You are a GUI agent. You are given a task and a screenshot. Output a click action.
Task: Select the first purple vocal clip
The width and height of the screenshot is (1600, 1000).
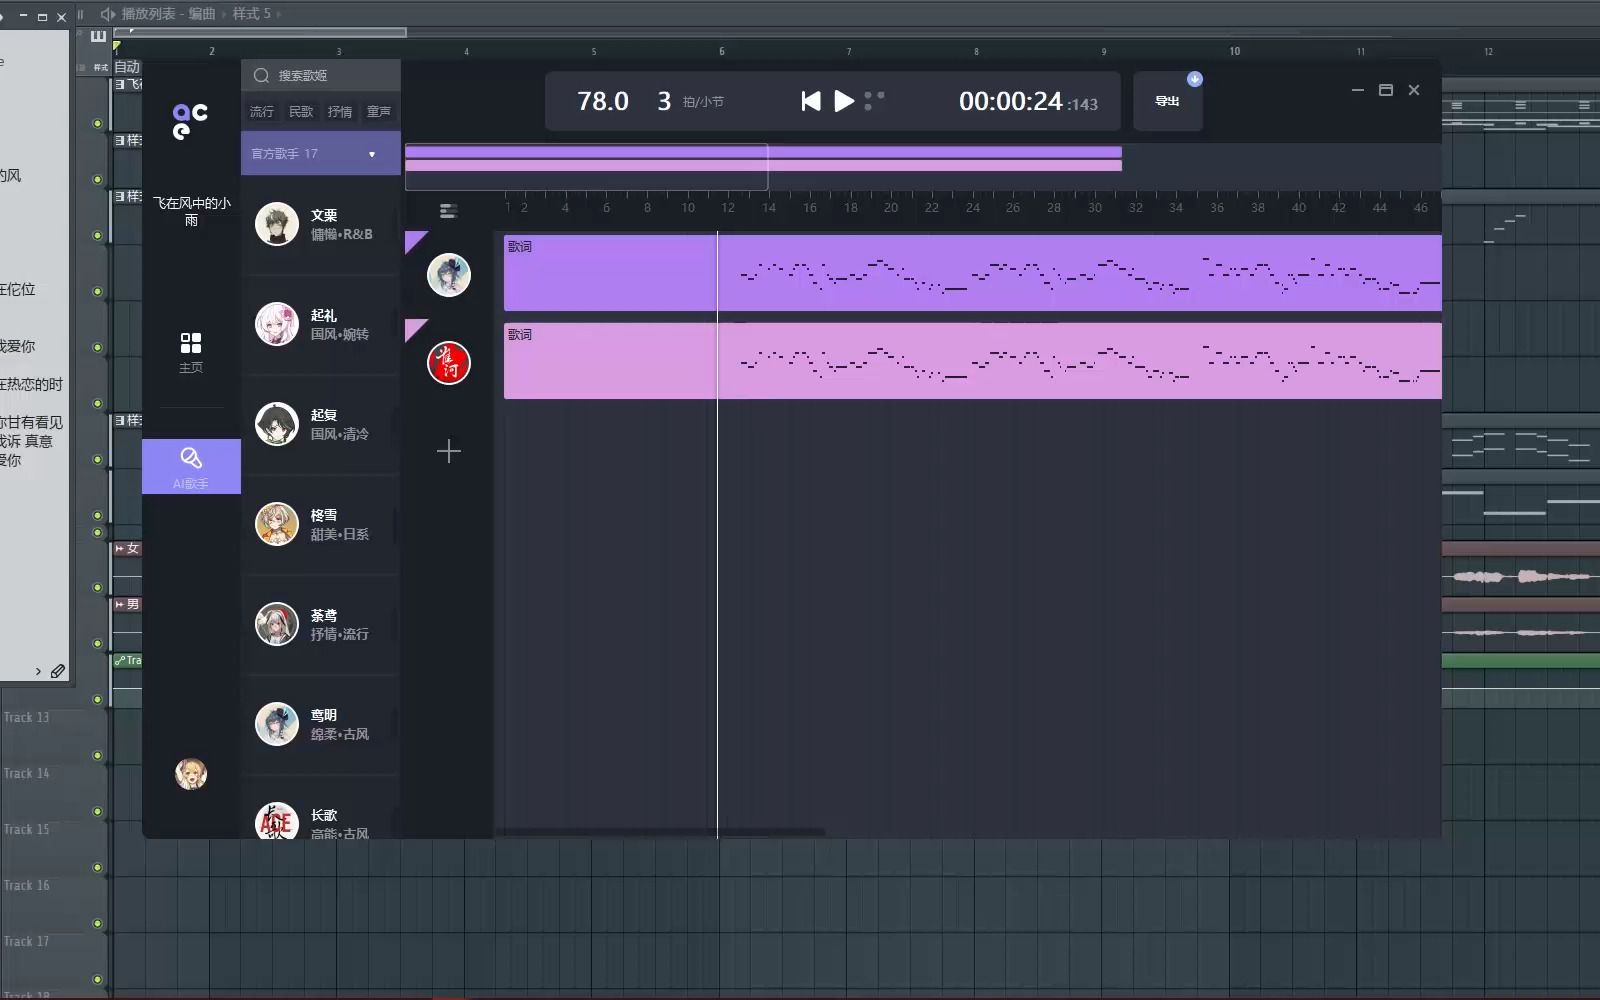(x=972, y=272)
